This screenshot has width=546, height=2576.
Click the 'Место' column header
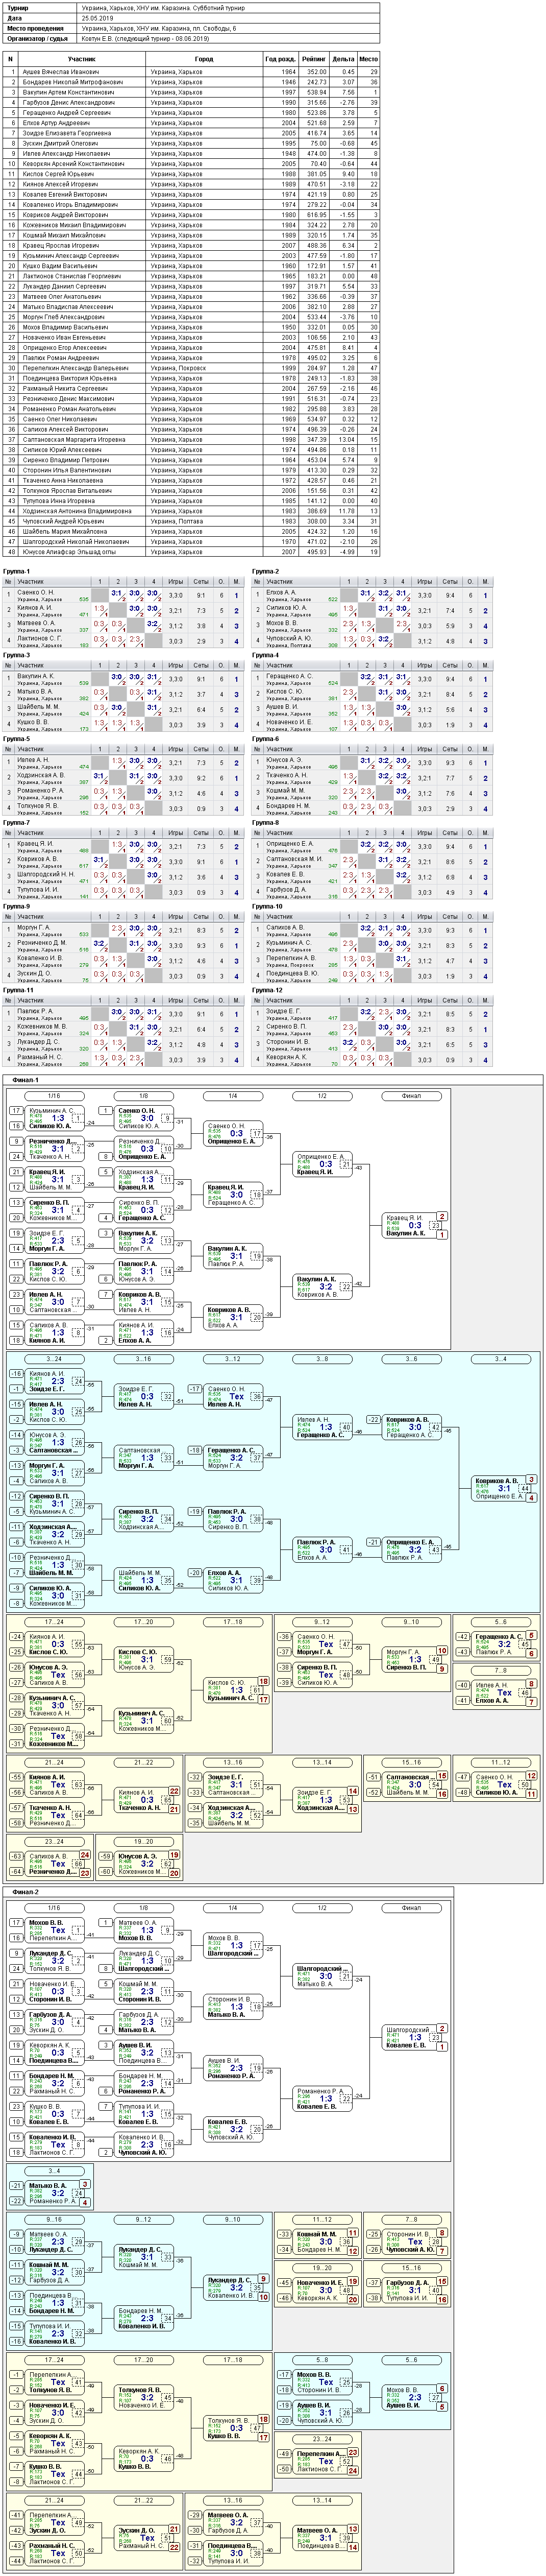point(368,59)
